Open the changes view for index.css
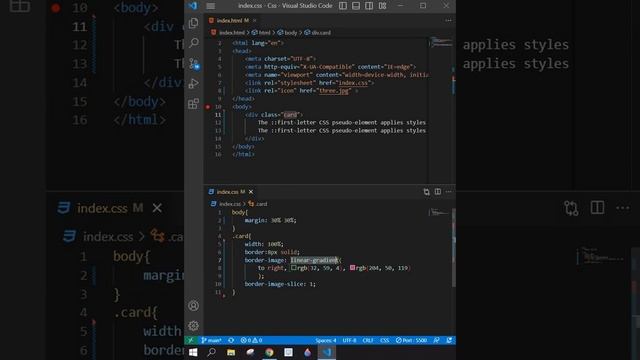The height and width of the screenshot is (360, 640). click(427, 192)
